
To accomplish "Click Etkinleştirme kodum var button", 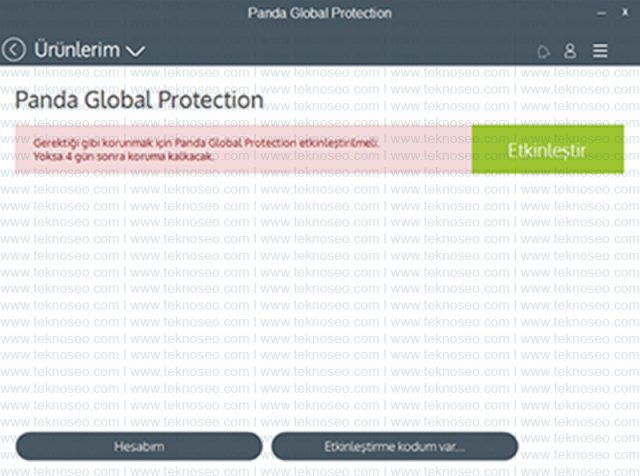I will [x=395, y=446].
